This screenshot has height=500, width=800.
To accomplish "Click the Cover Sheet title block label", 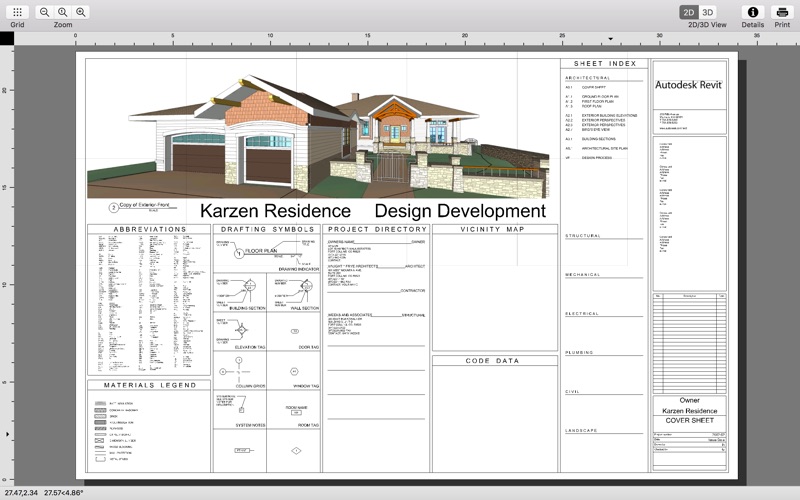I will pos(689,420).
